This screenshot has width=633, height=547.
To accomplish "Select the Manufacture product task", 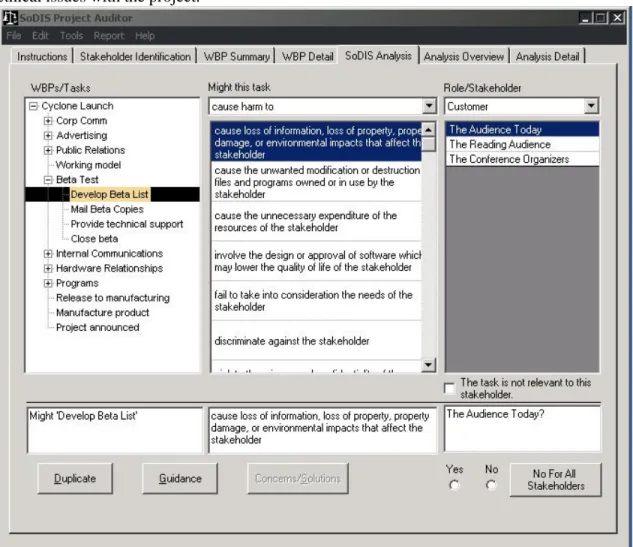I will (103, 313).
